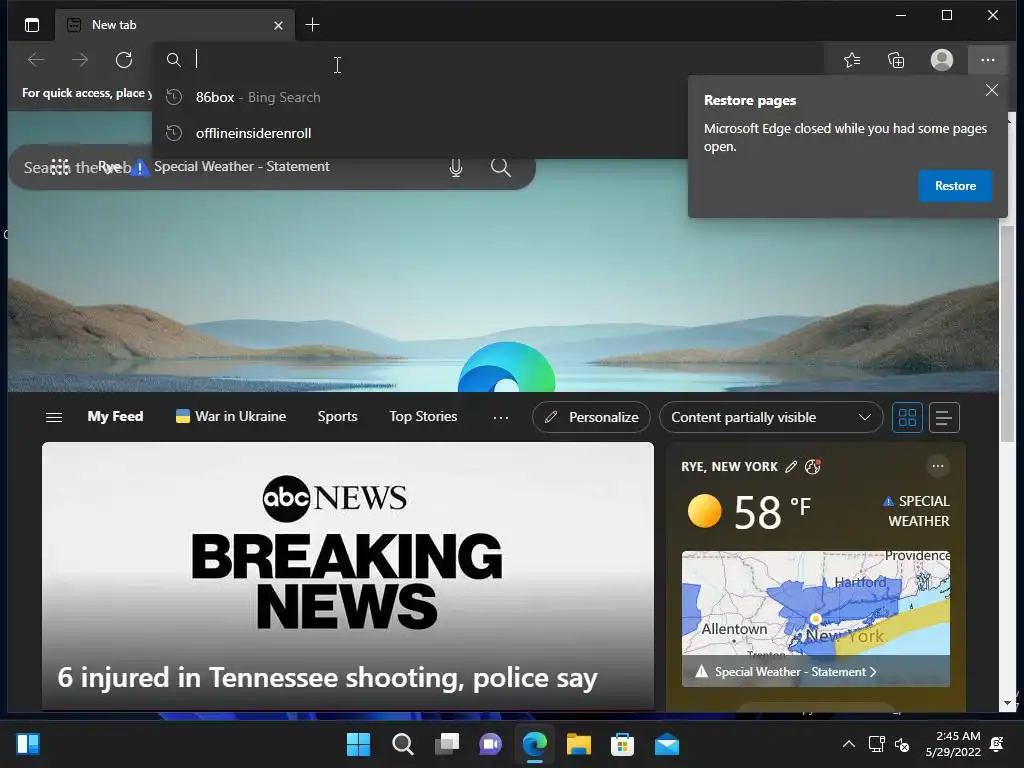Click the browser forward arrow
The image size is (1024, 768).
(80, 60)
